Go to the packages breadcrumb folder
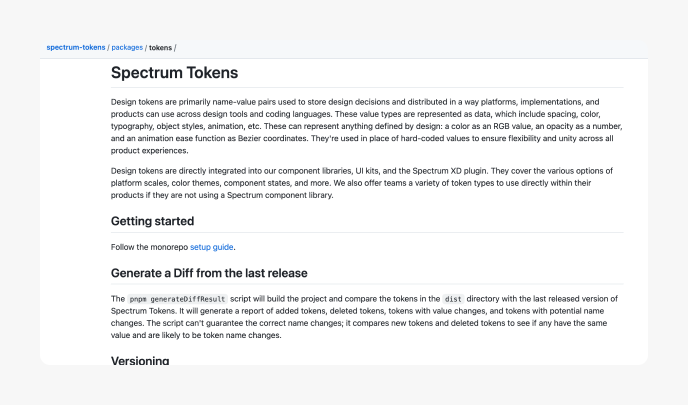The width and height of the screenshot is (688, 405). point(127,47)
